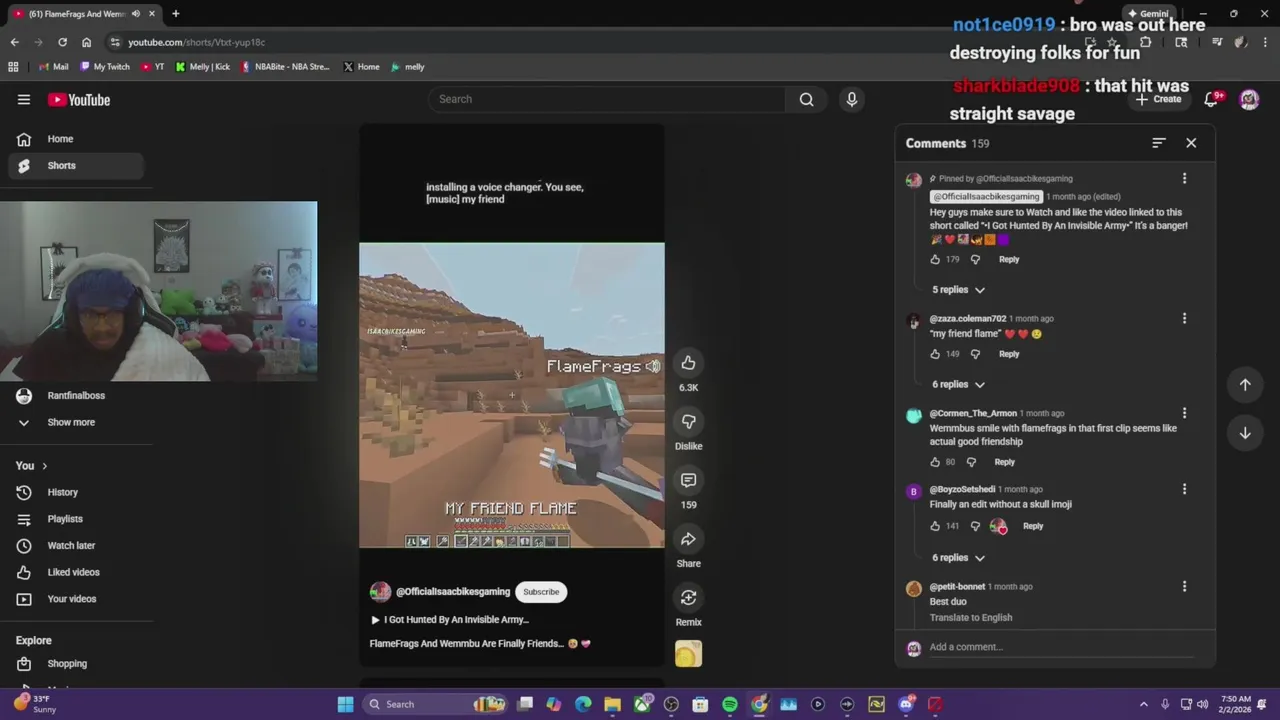
Task: Dislike zaza.coleman702's comment
Action: pyautogui.click(x=975, y=354)
